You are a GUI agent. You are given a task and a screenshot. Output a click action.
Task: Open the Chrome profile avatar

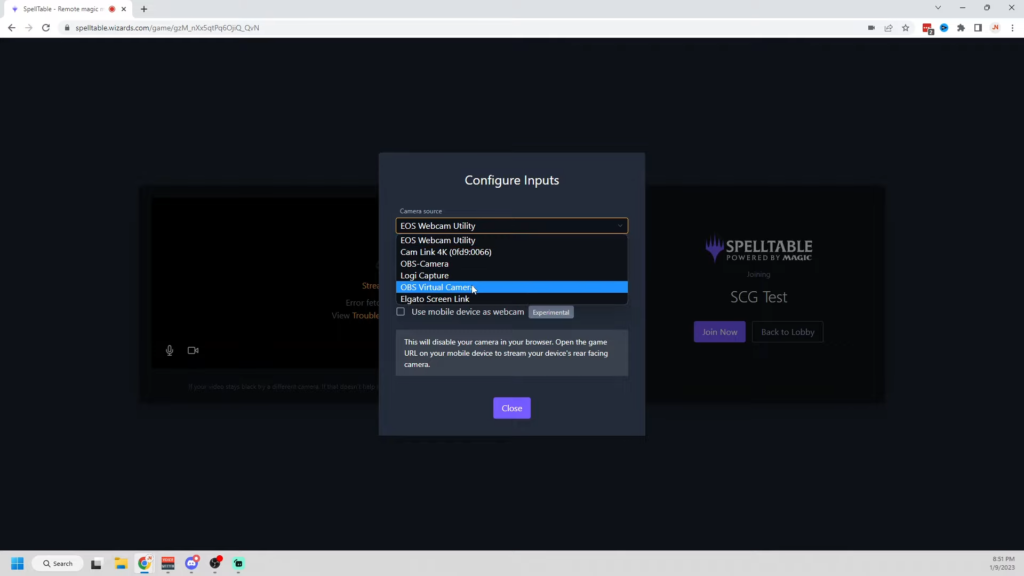[995, 28]
